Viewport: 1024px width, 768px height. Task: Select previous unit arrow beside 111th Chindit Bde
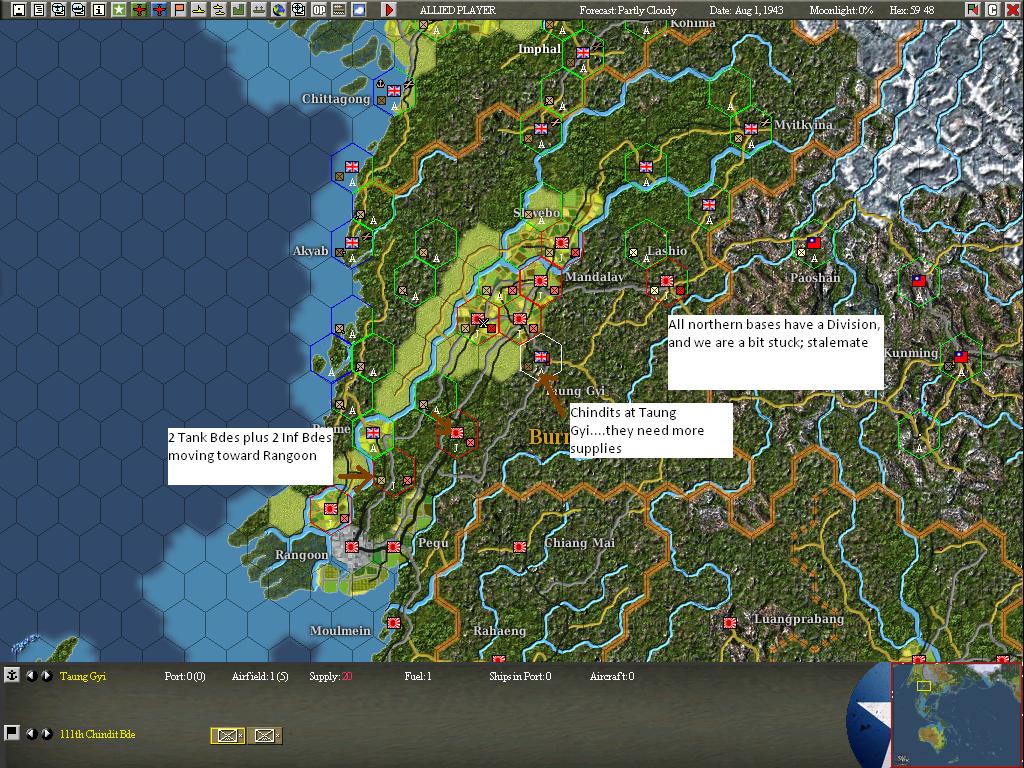coord(31,734)
